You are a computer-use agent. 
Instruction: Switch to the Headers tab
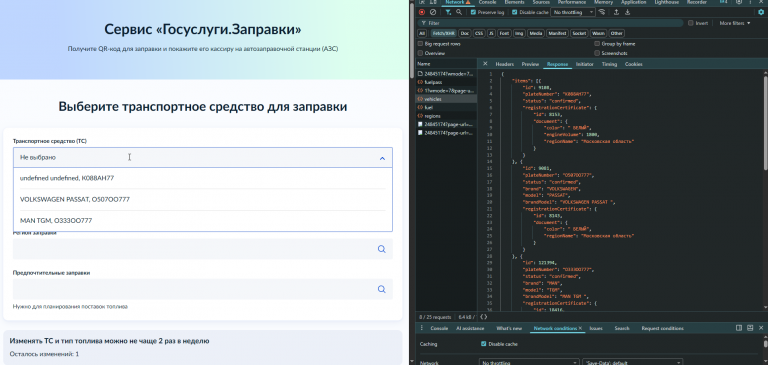click(504, 64)
